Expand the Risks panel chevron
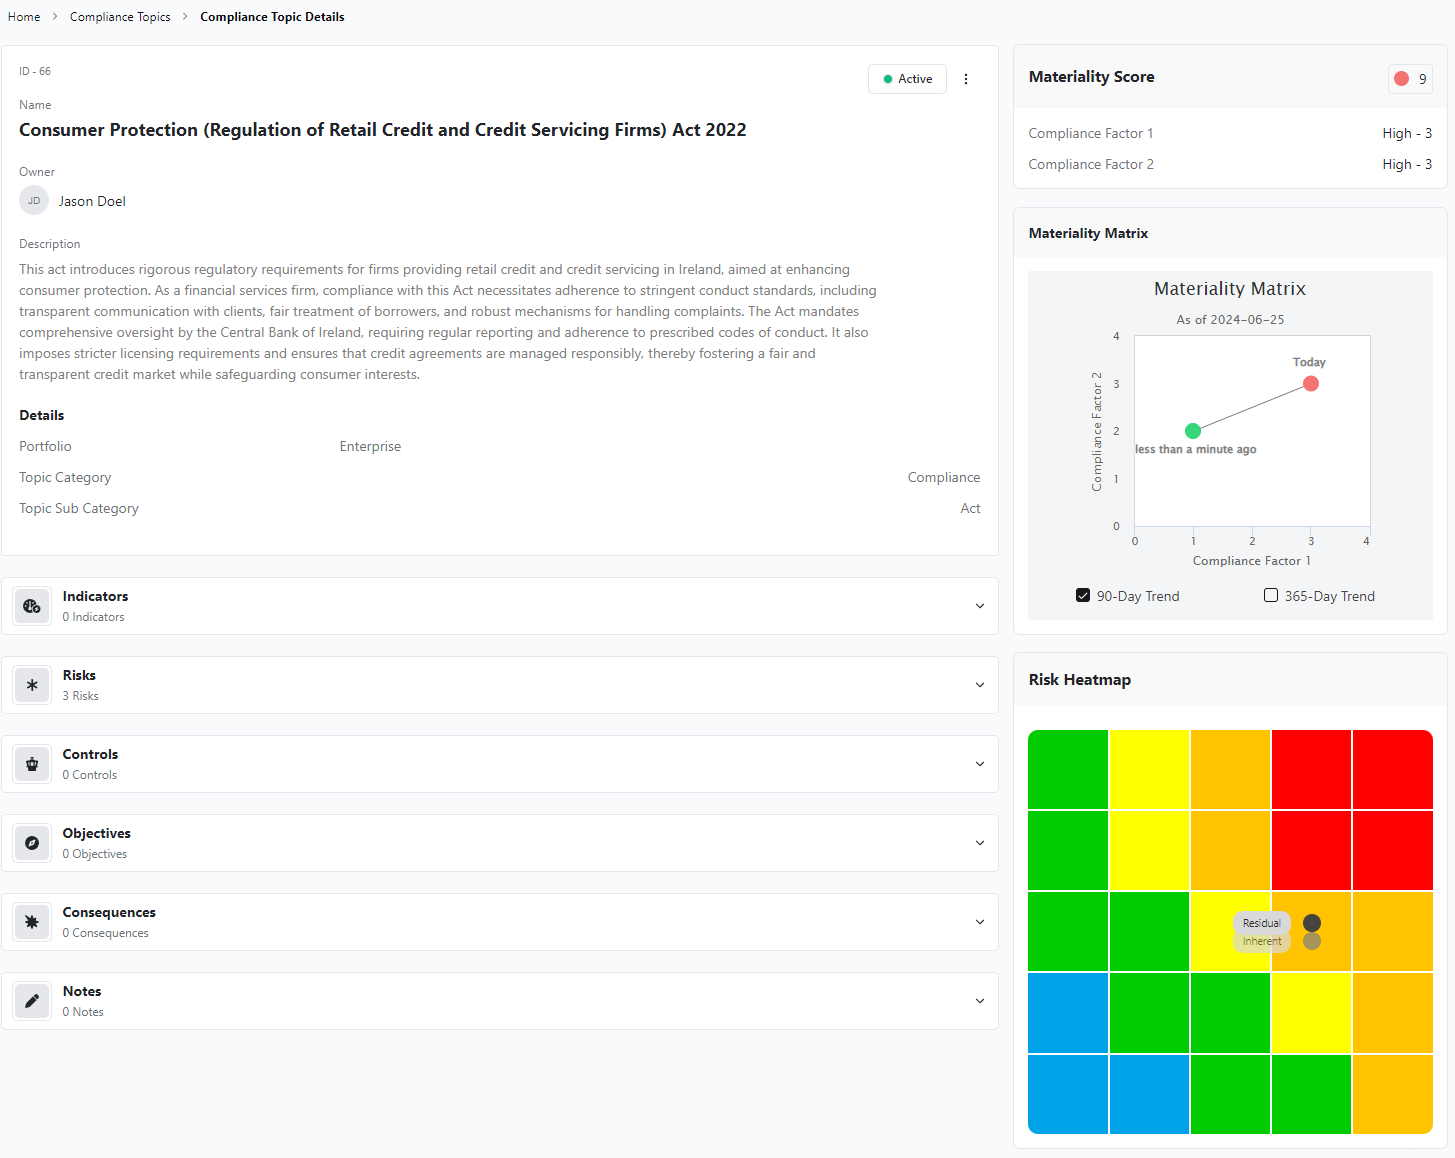This screenshot has width=1455, height=1158. pos(980,685)
